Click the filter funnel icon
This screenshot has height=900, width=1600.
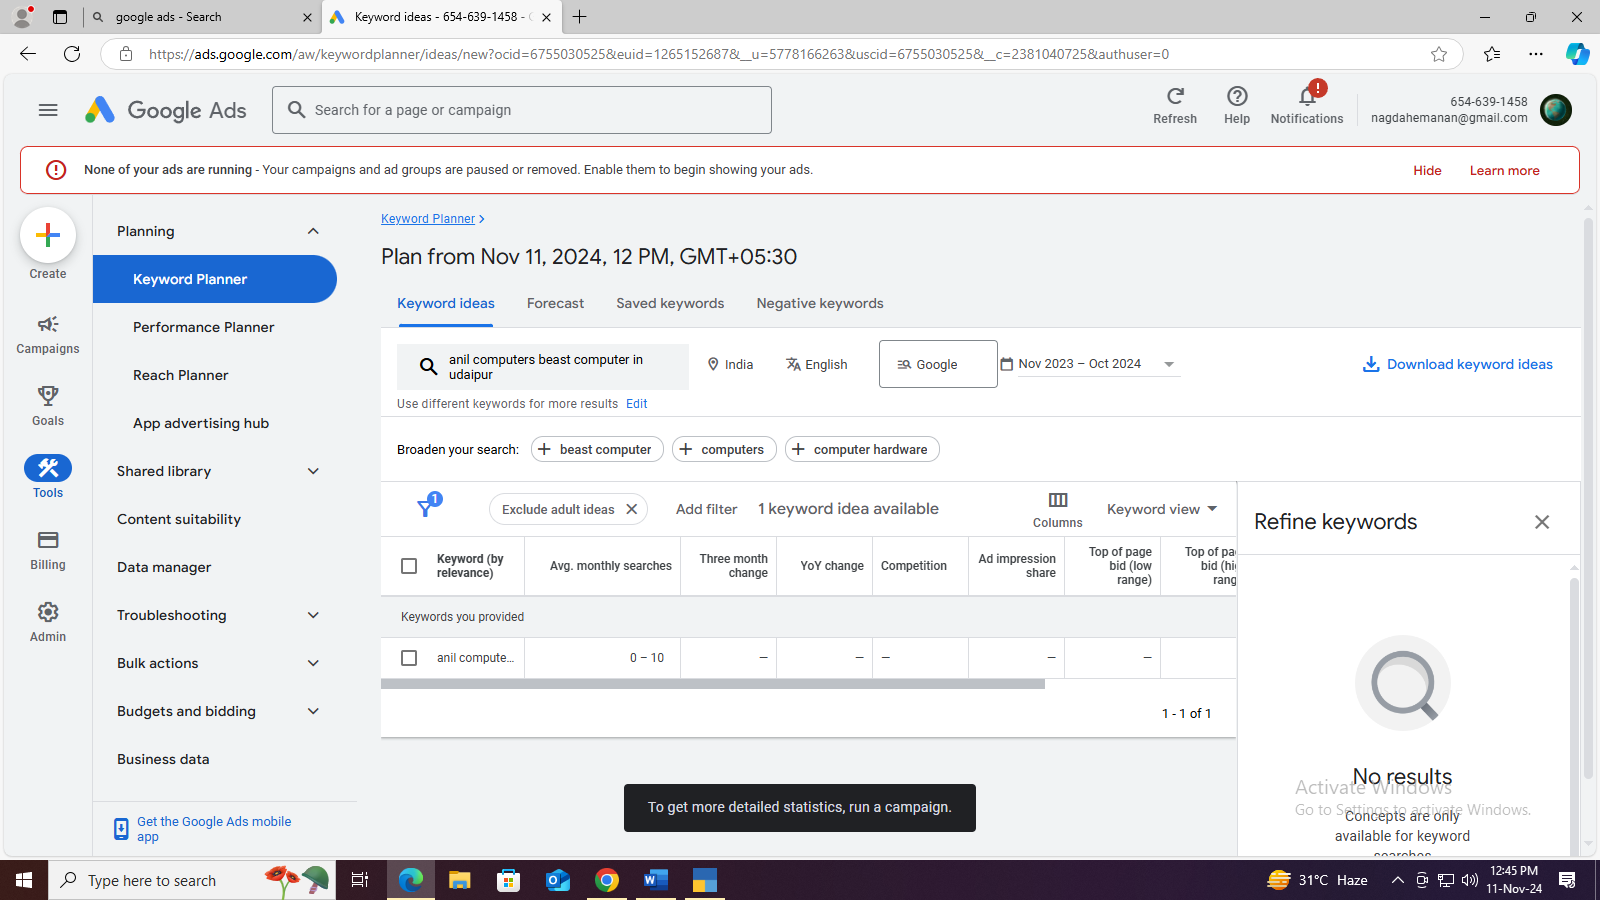coord(426,509)
